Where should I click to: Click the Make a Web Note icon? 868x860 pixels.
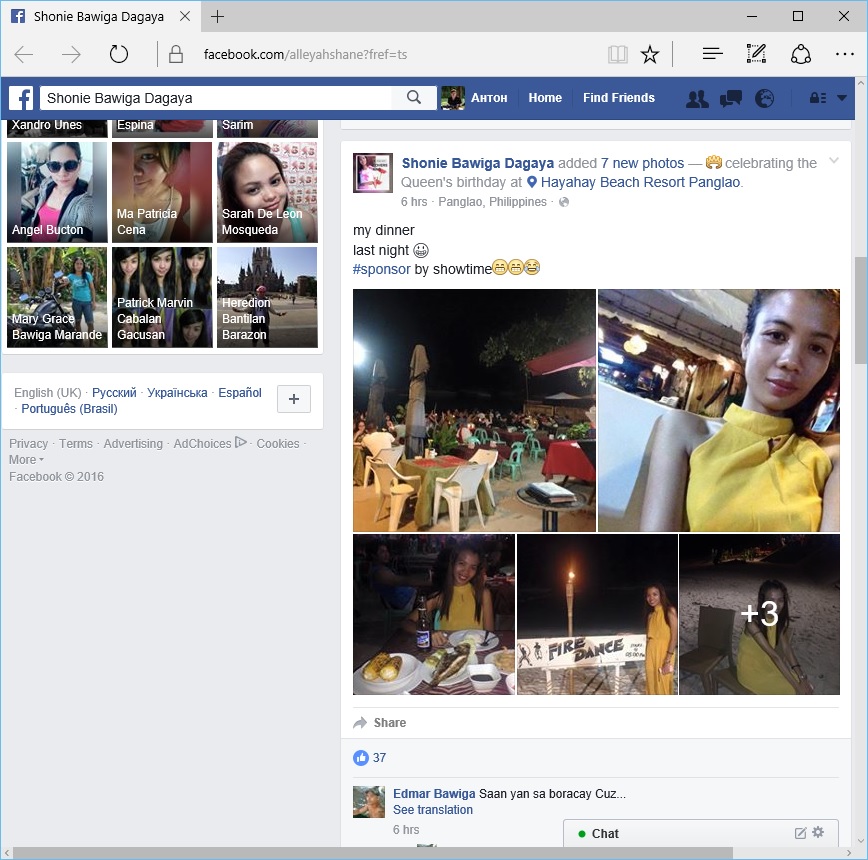pyautogui.click(x=756, y=55)
